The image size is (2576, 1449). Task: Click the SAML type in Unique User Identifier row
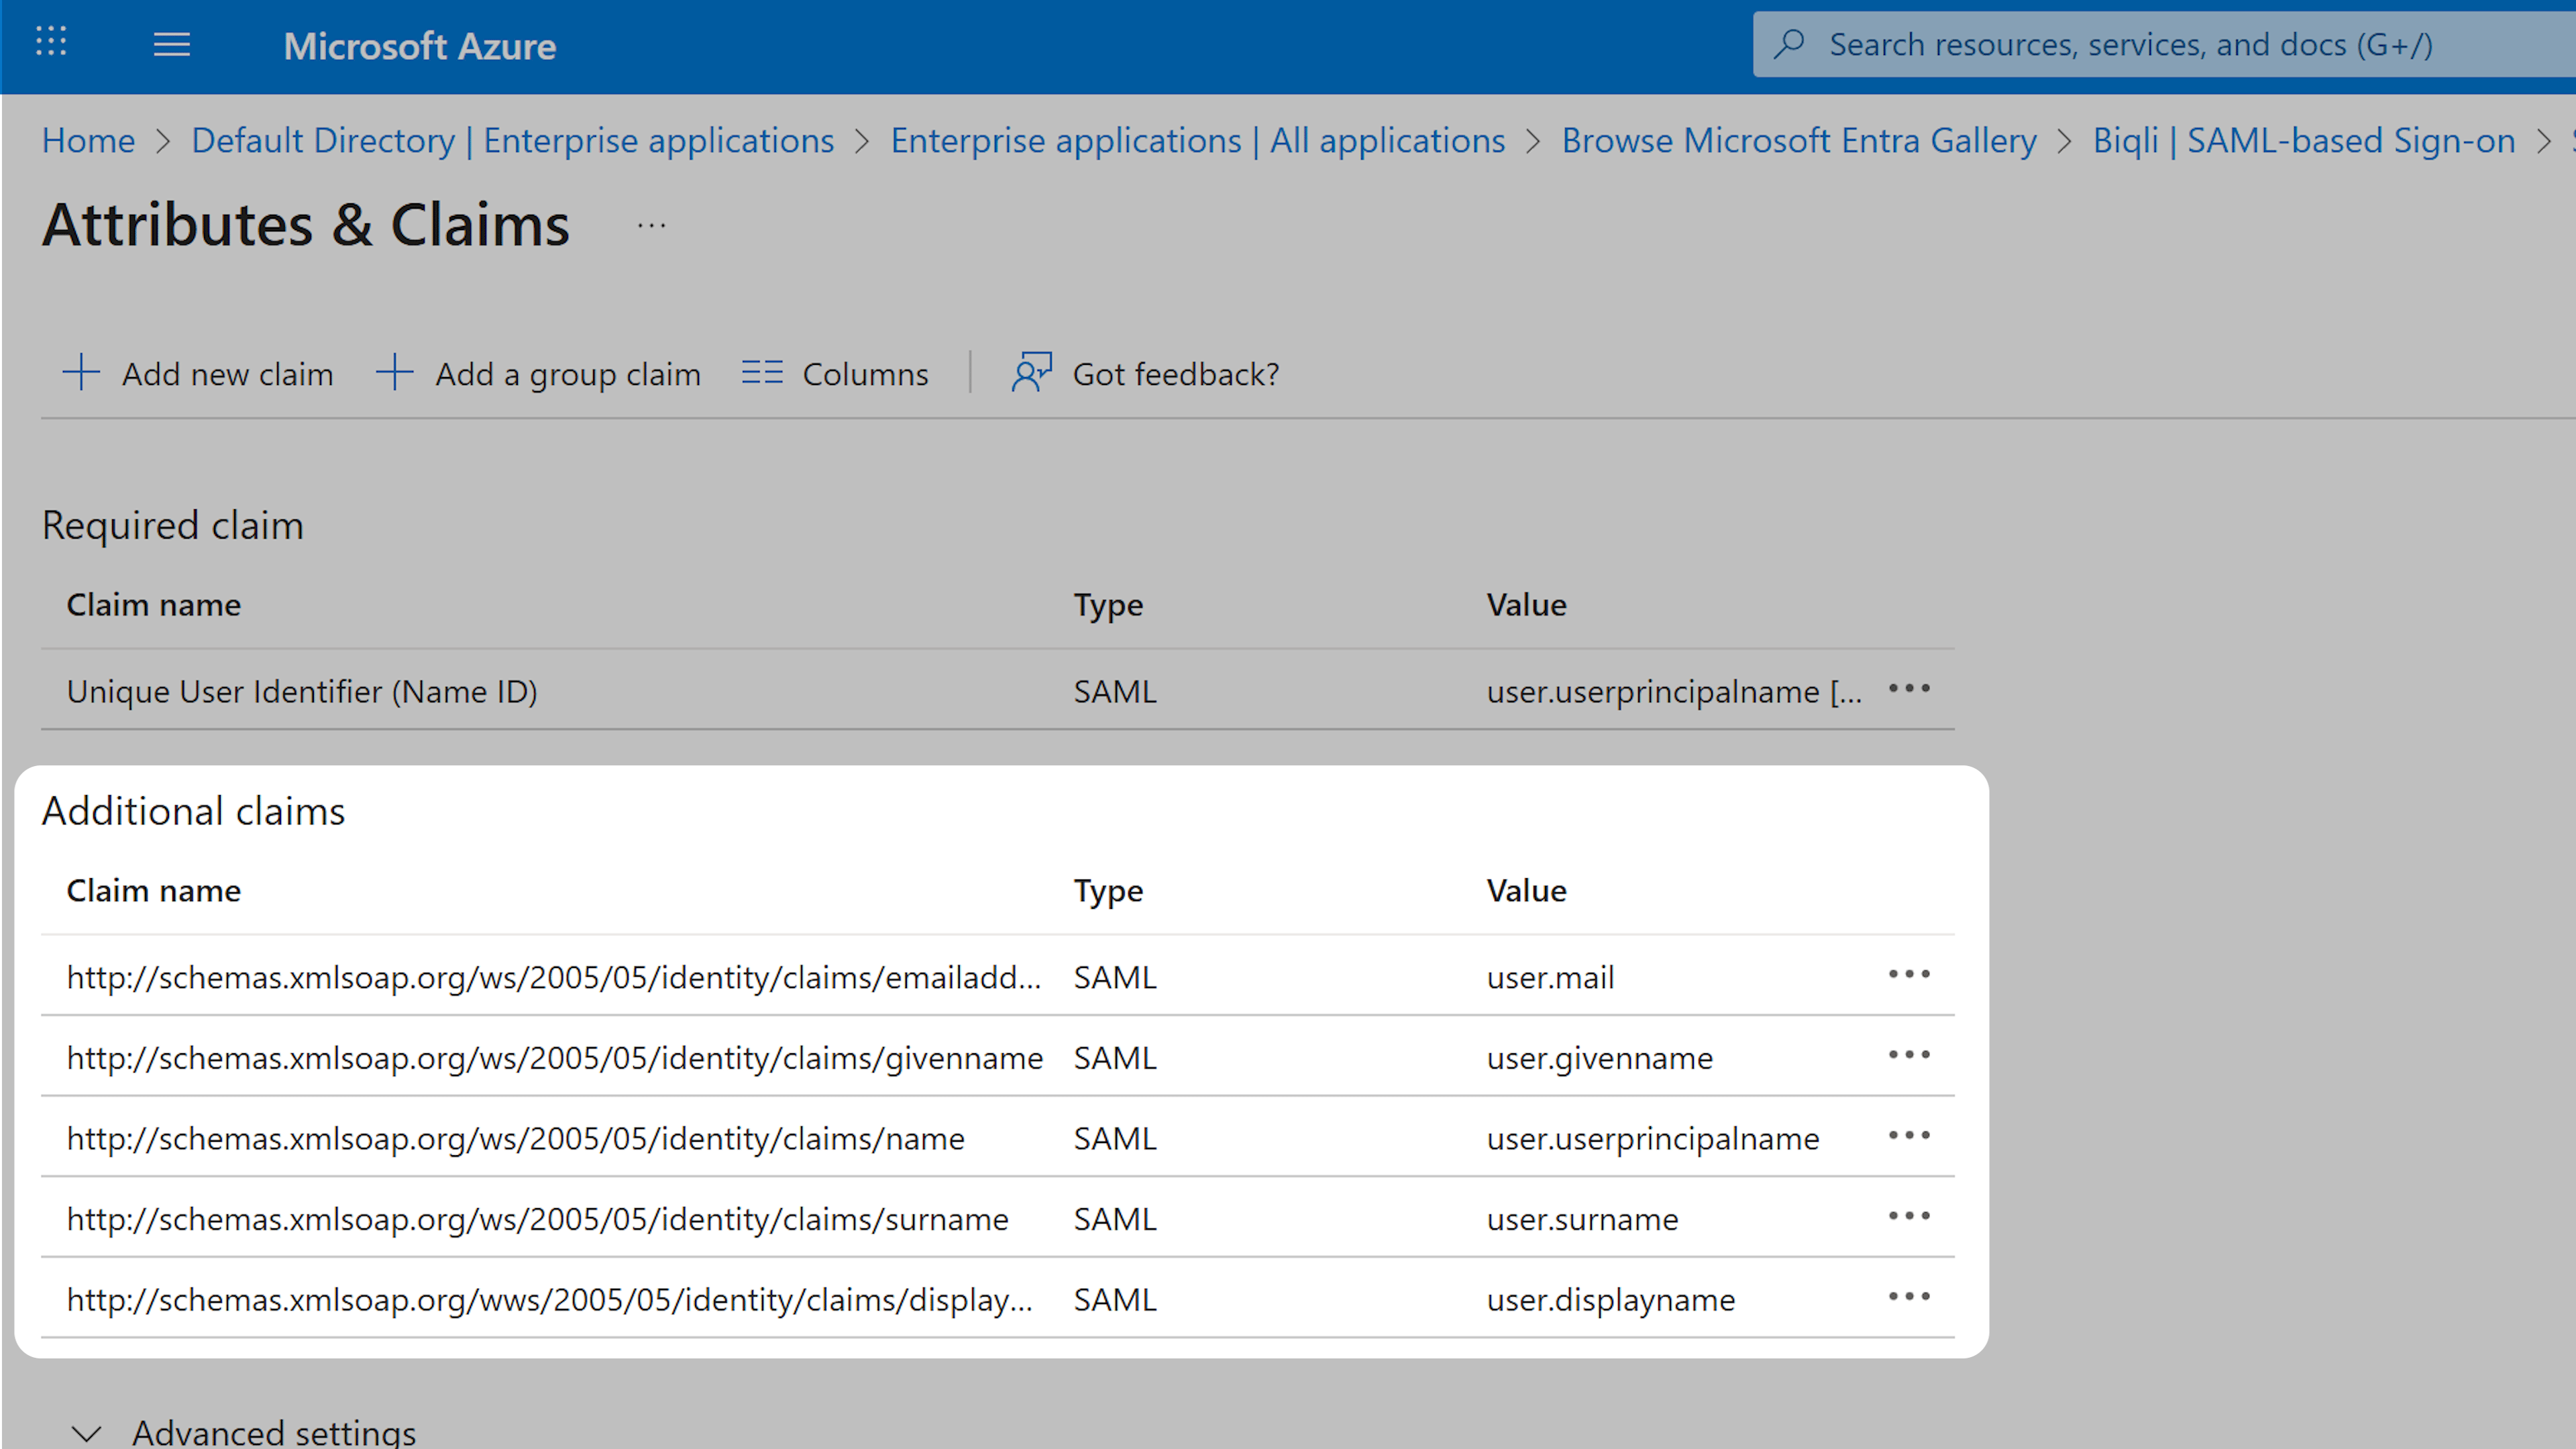pos(1114,691)
